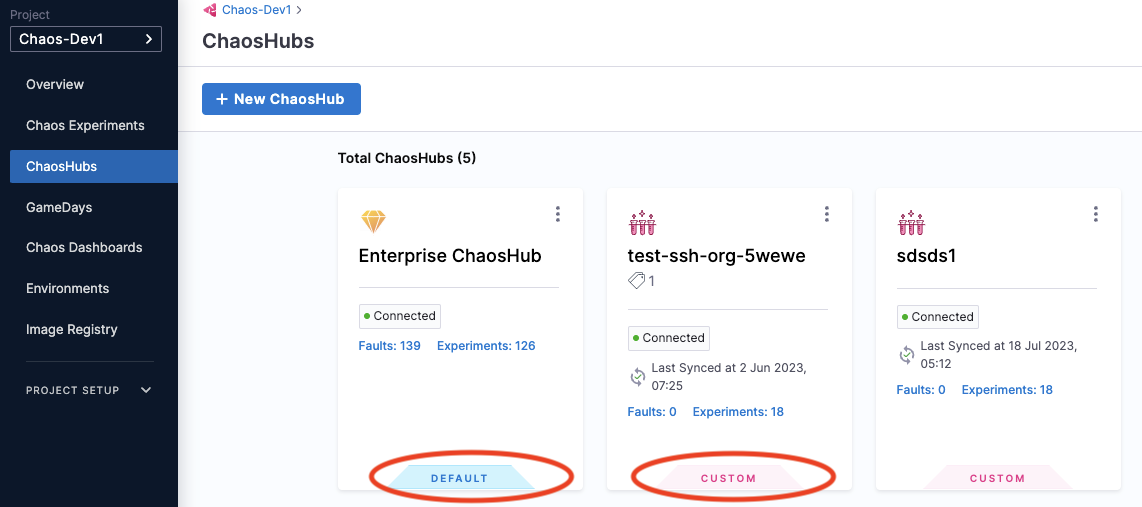1142x507 pixels.
Task: Select GameDays from the sidebar
Action: (x=59, y=207)
